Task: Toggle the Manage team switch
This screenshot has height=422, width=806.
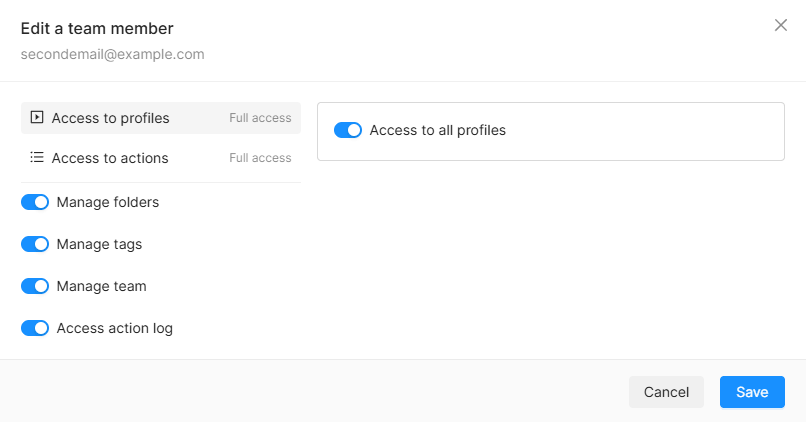Action: pos(35,286)
